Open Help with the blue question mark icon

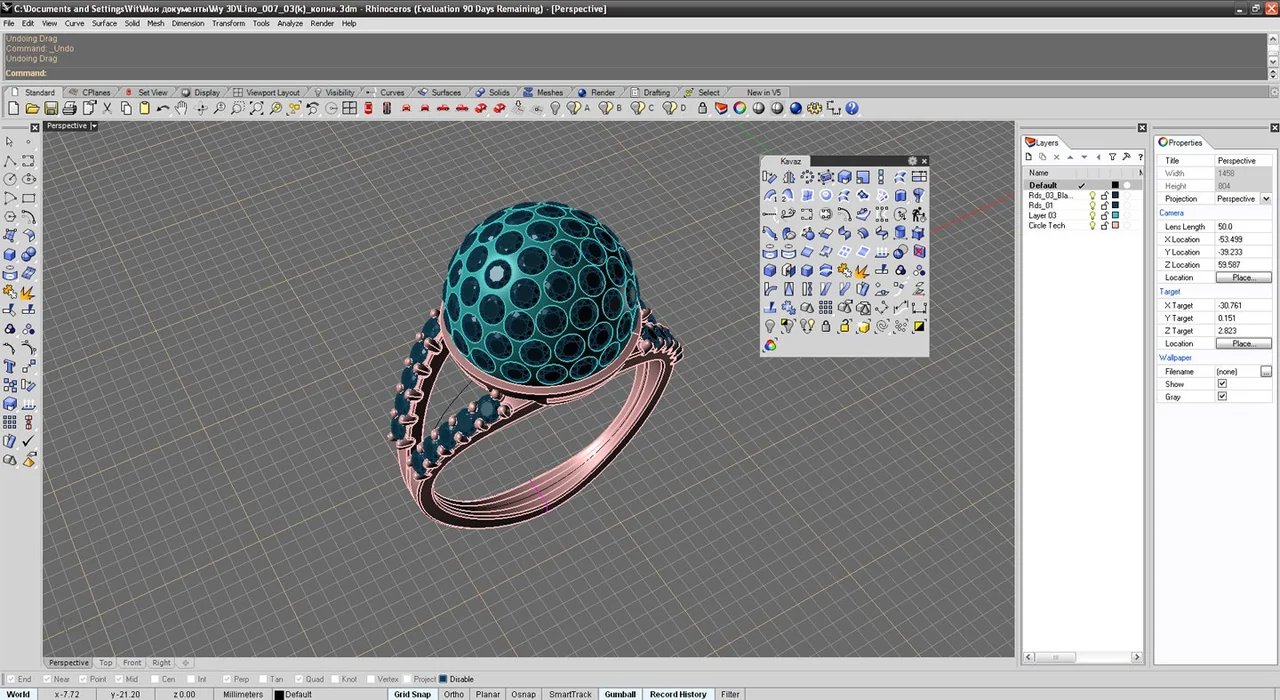point(852,108)
